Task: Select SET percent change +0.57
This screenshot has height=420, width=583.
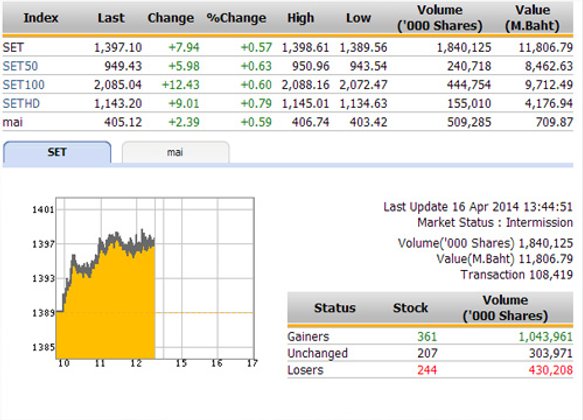Action: coord(256,48)
